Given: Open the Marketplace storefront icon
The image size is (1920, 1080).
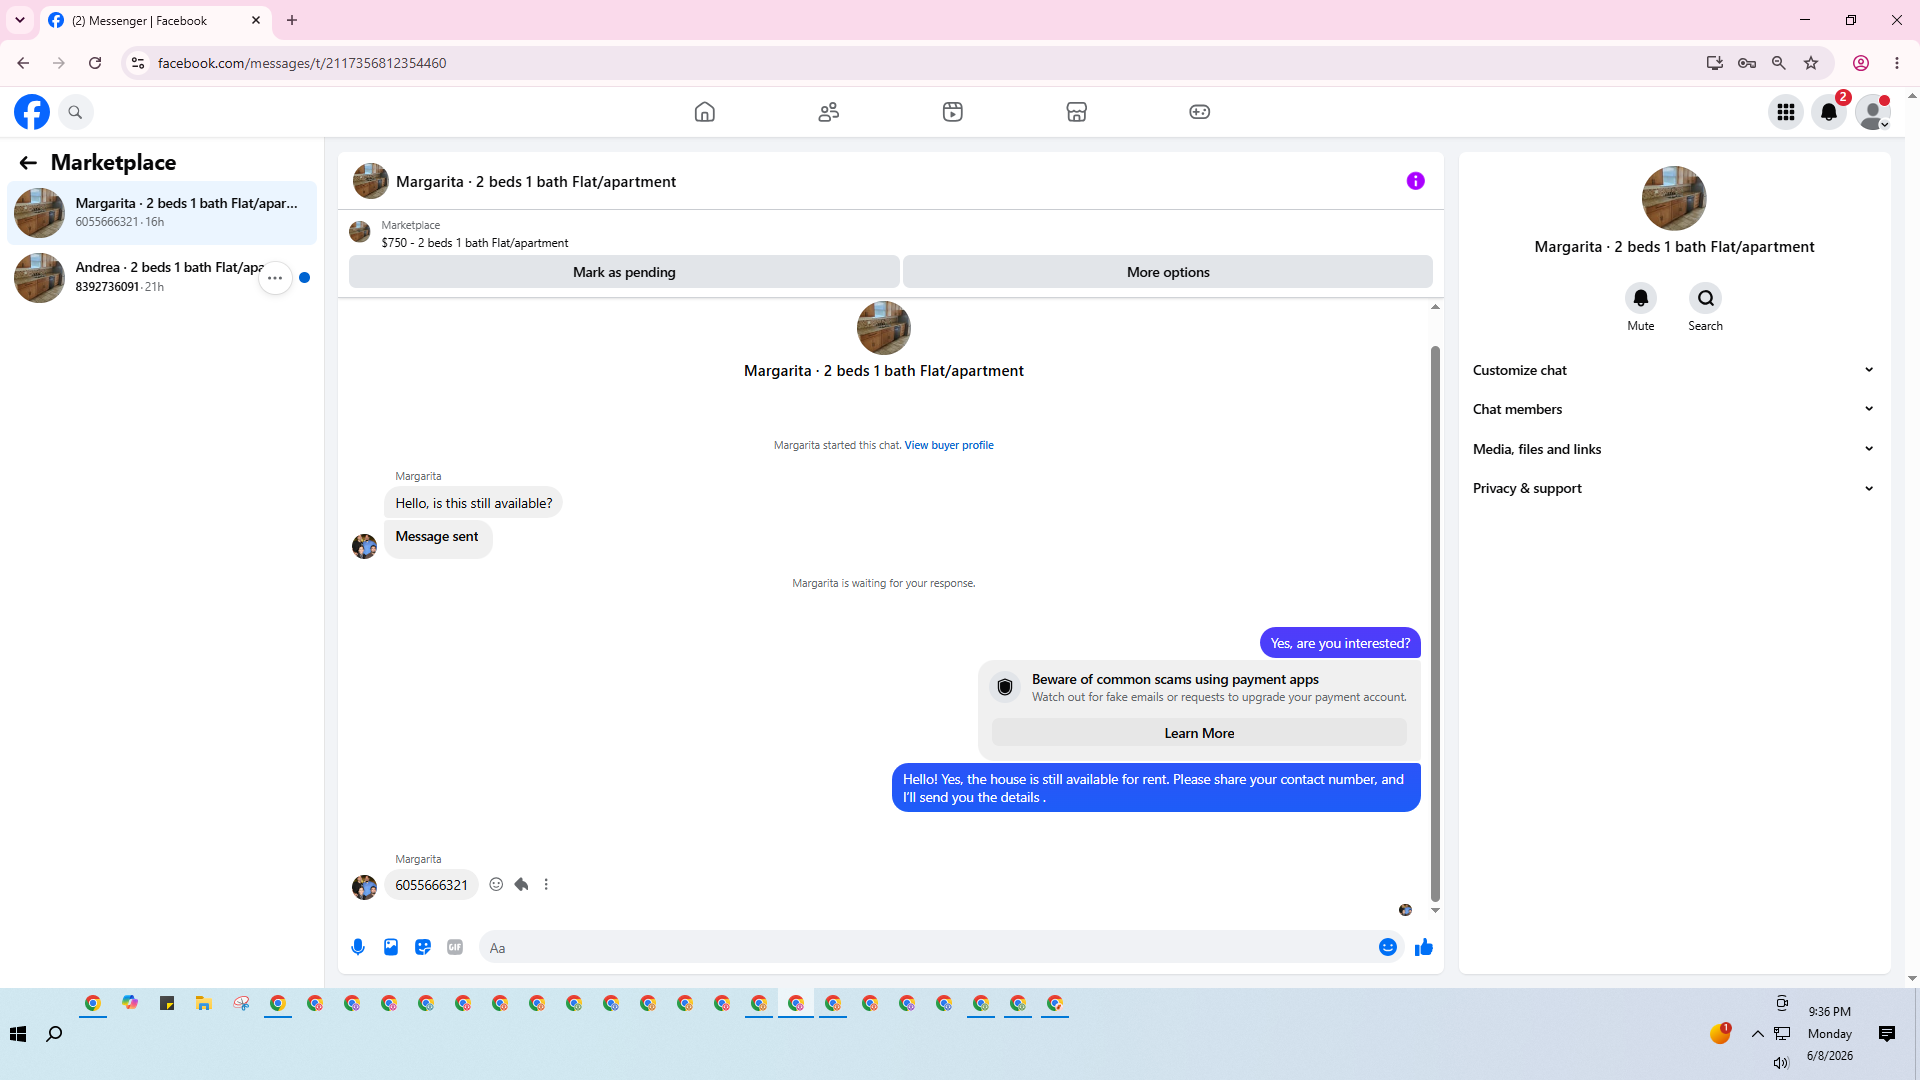Looking at the screenshot, I should [x=1077, y=112].
